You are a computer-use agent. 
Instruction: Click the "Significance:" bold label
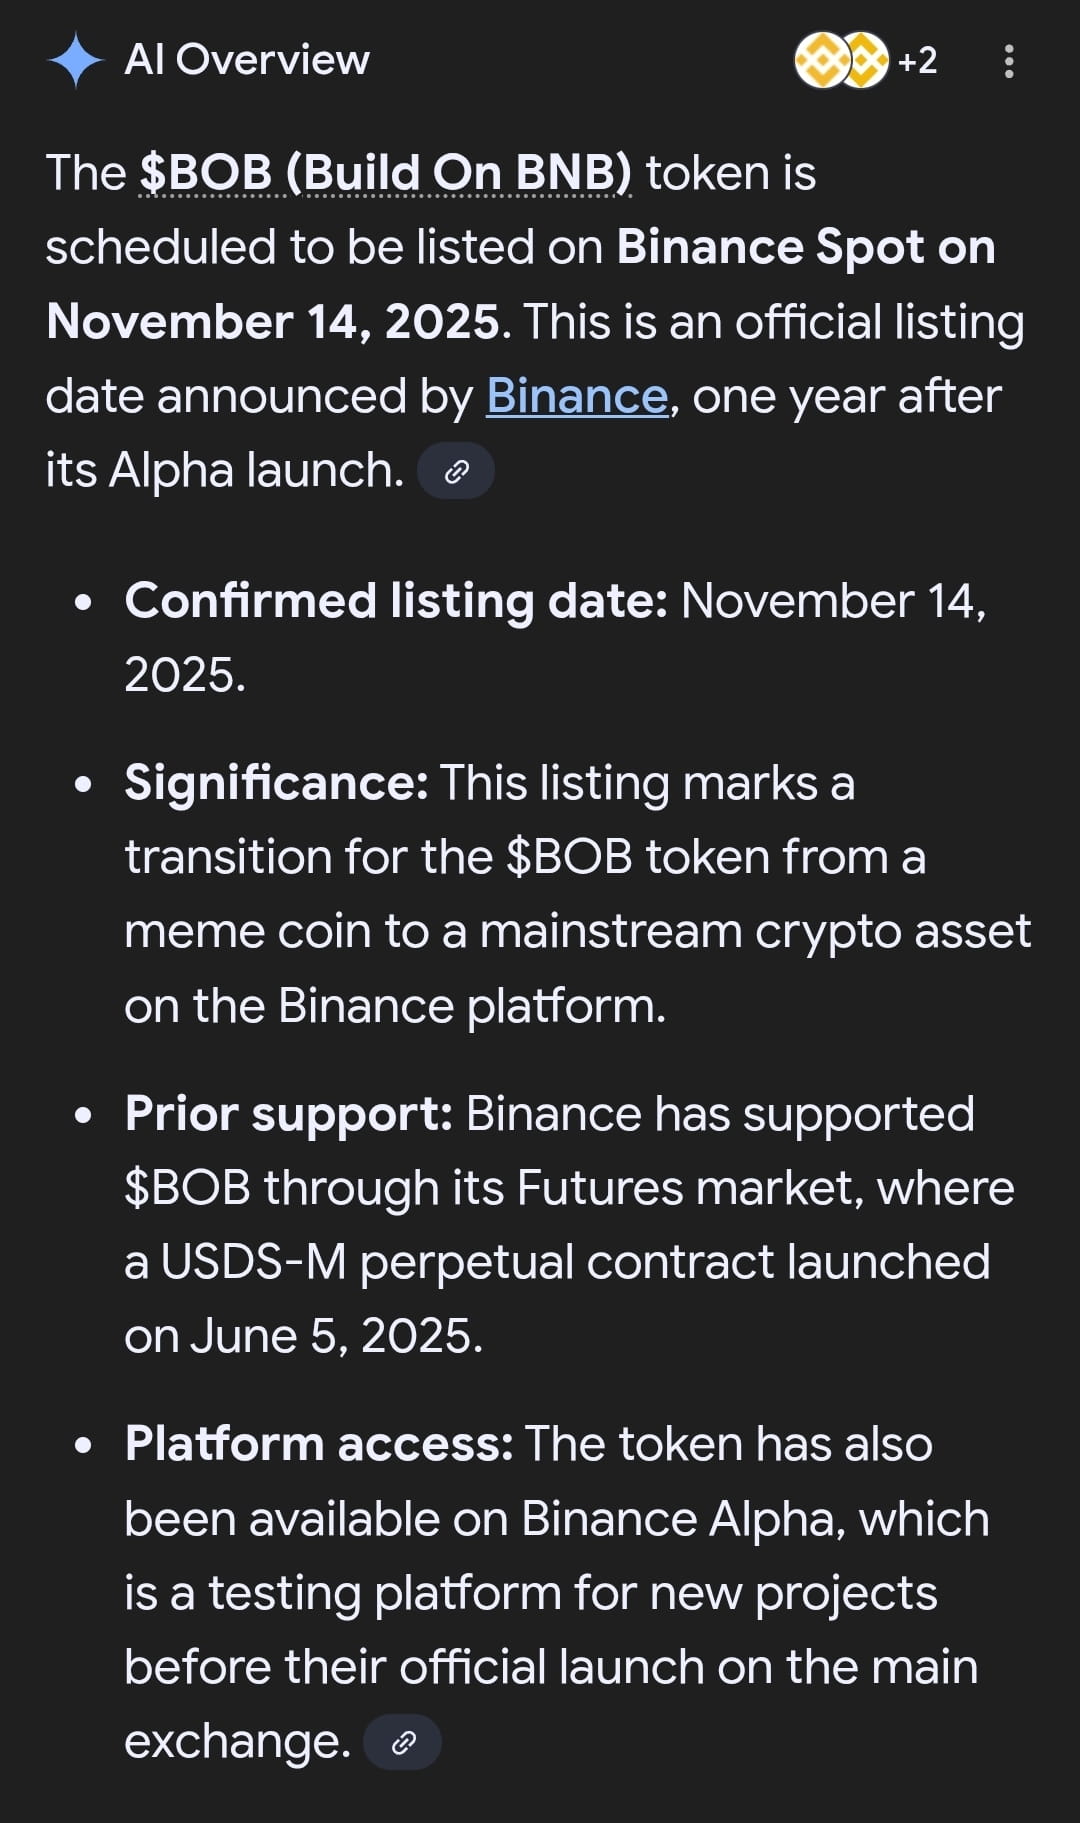(277, 783)
